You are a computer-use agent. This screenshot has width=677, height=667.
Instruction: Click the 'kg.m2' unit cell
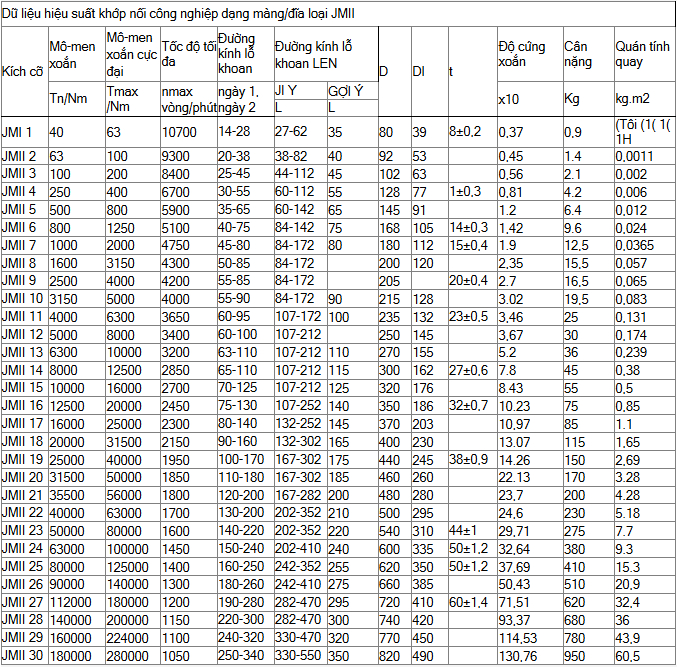[x=632, y=98]
